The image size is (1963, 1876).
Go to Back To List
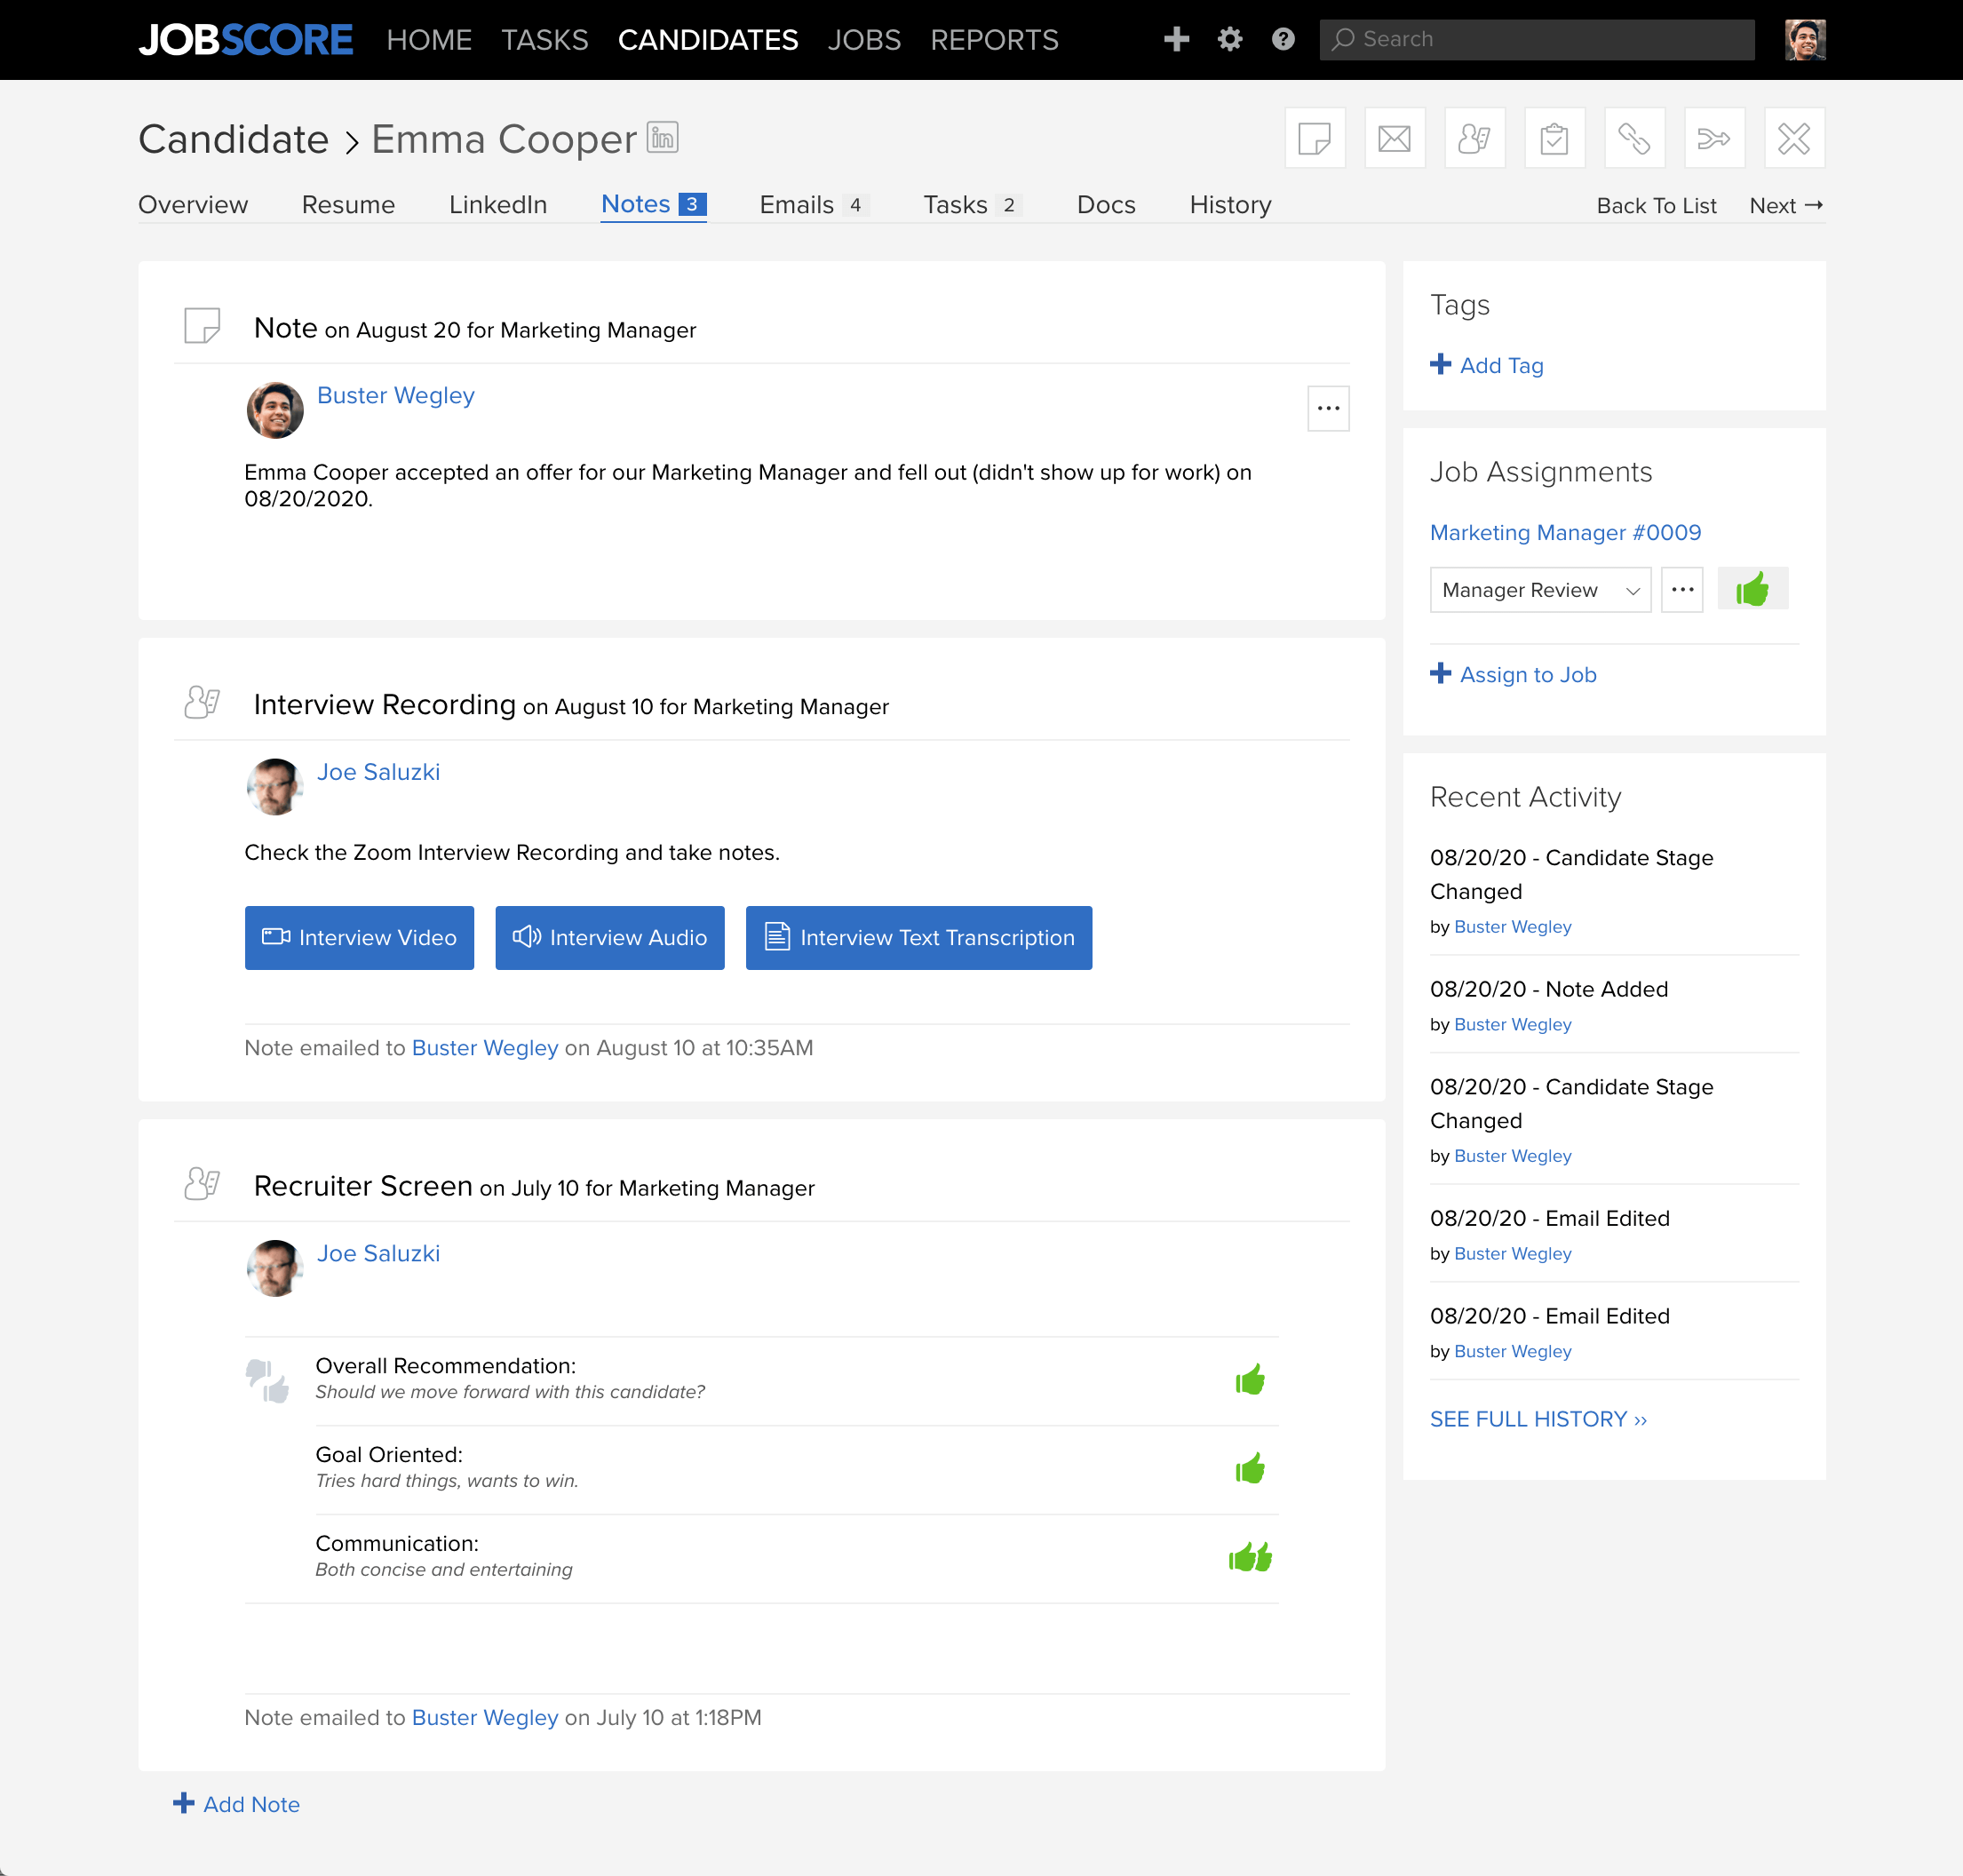[x=1656, y=206]
